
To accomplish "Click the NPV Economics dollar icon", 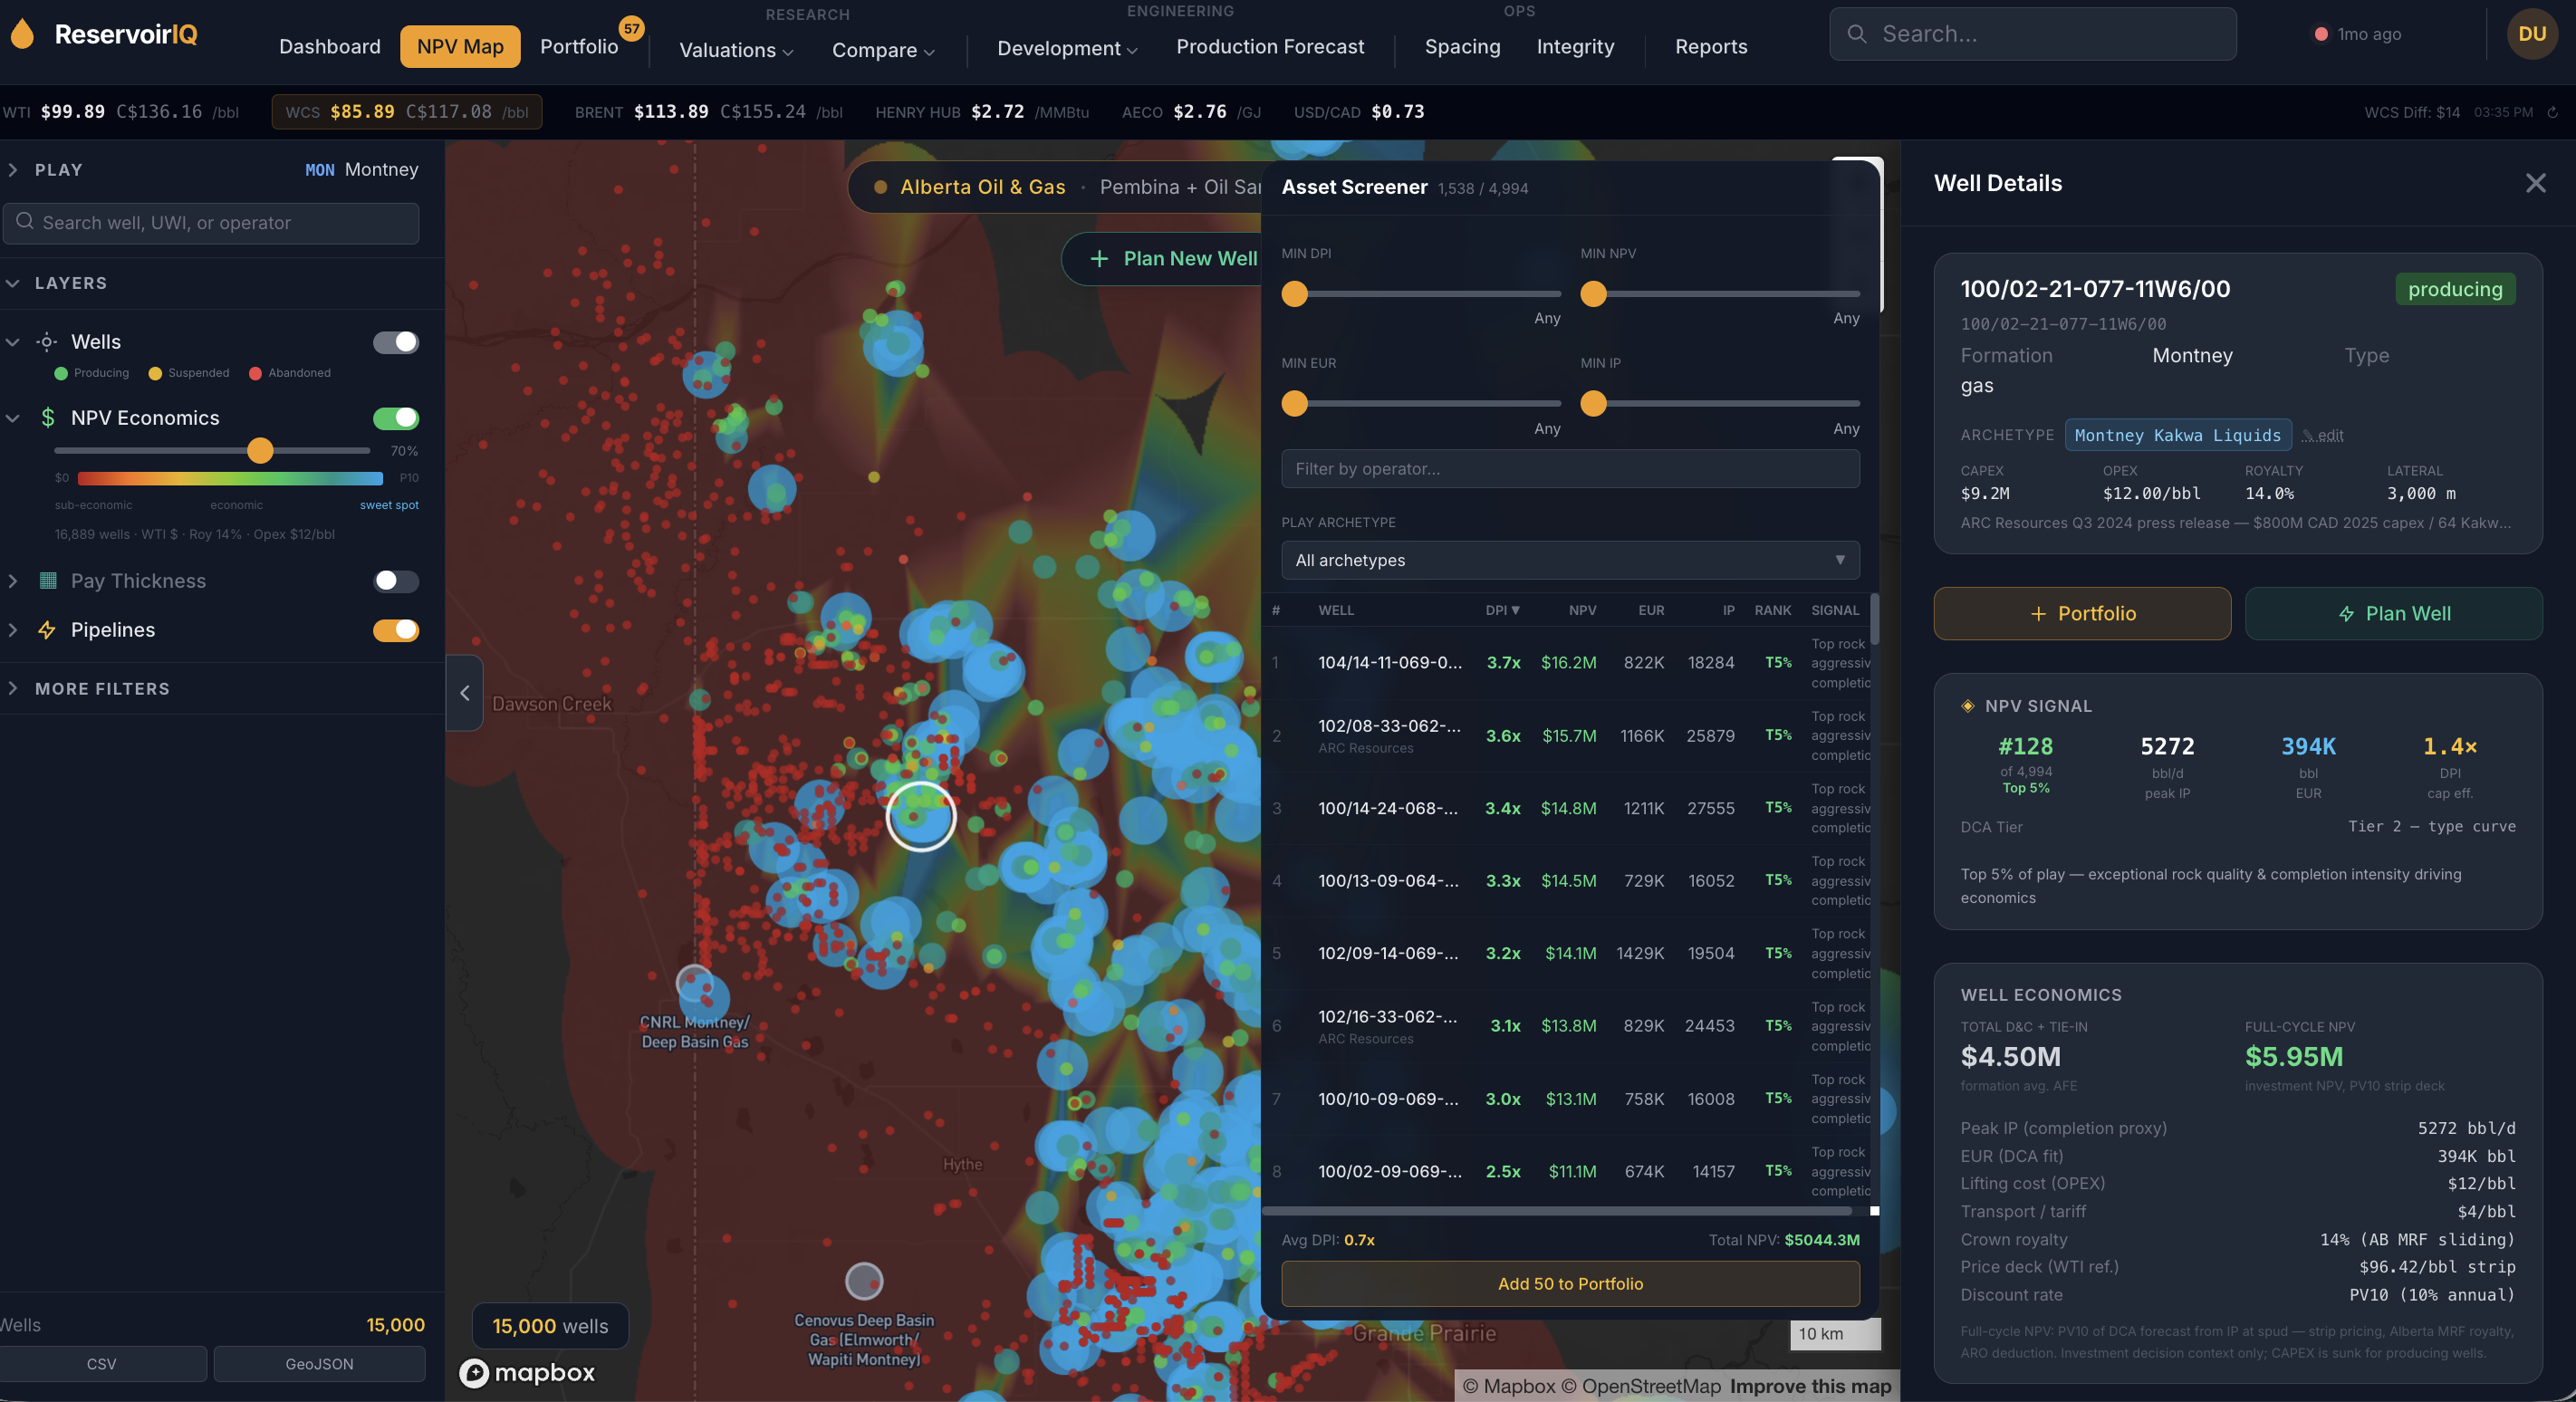I will tap(47, 418).
